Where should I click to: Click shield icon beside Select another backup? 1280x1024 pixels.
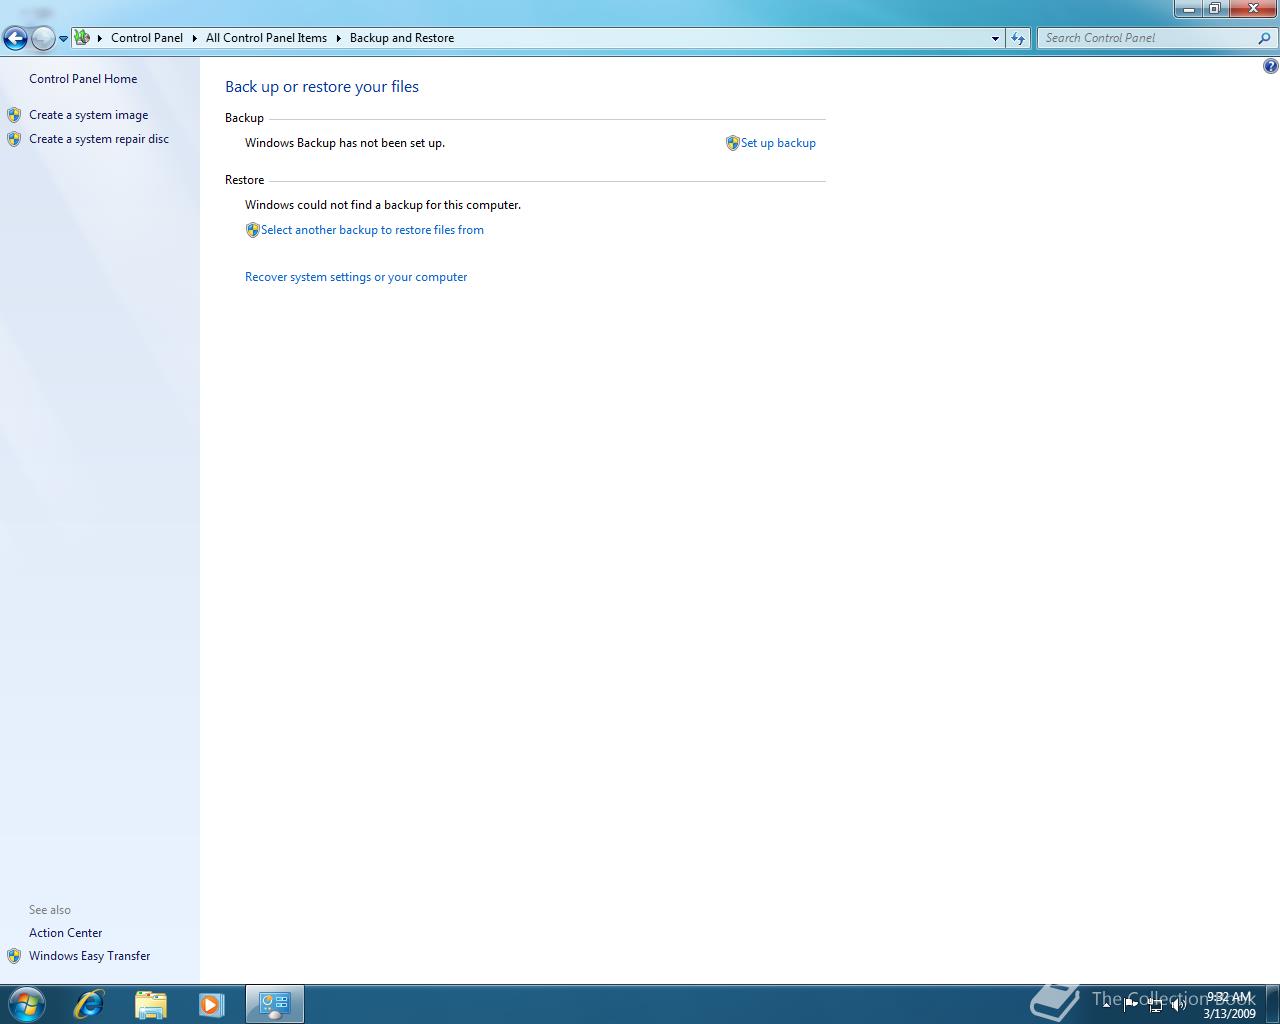pyautogui.click(x=252, y=230)
